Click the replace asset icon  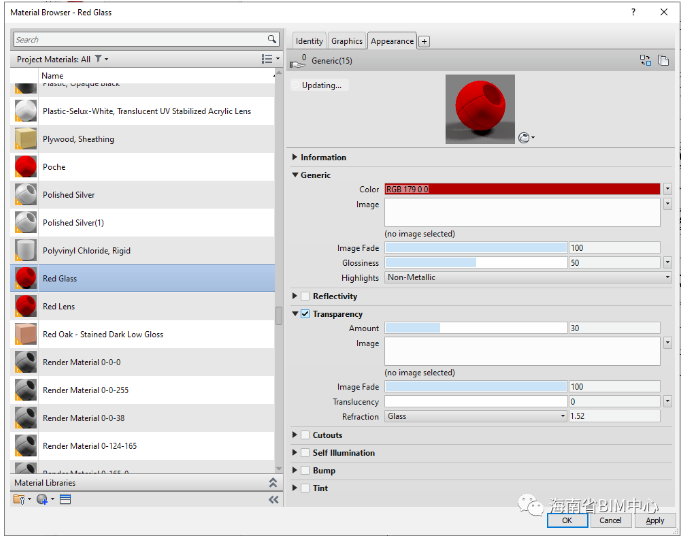click(x=647, y=61)
